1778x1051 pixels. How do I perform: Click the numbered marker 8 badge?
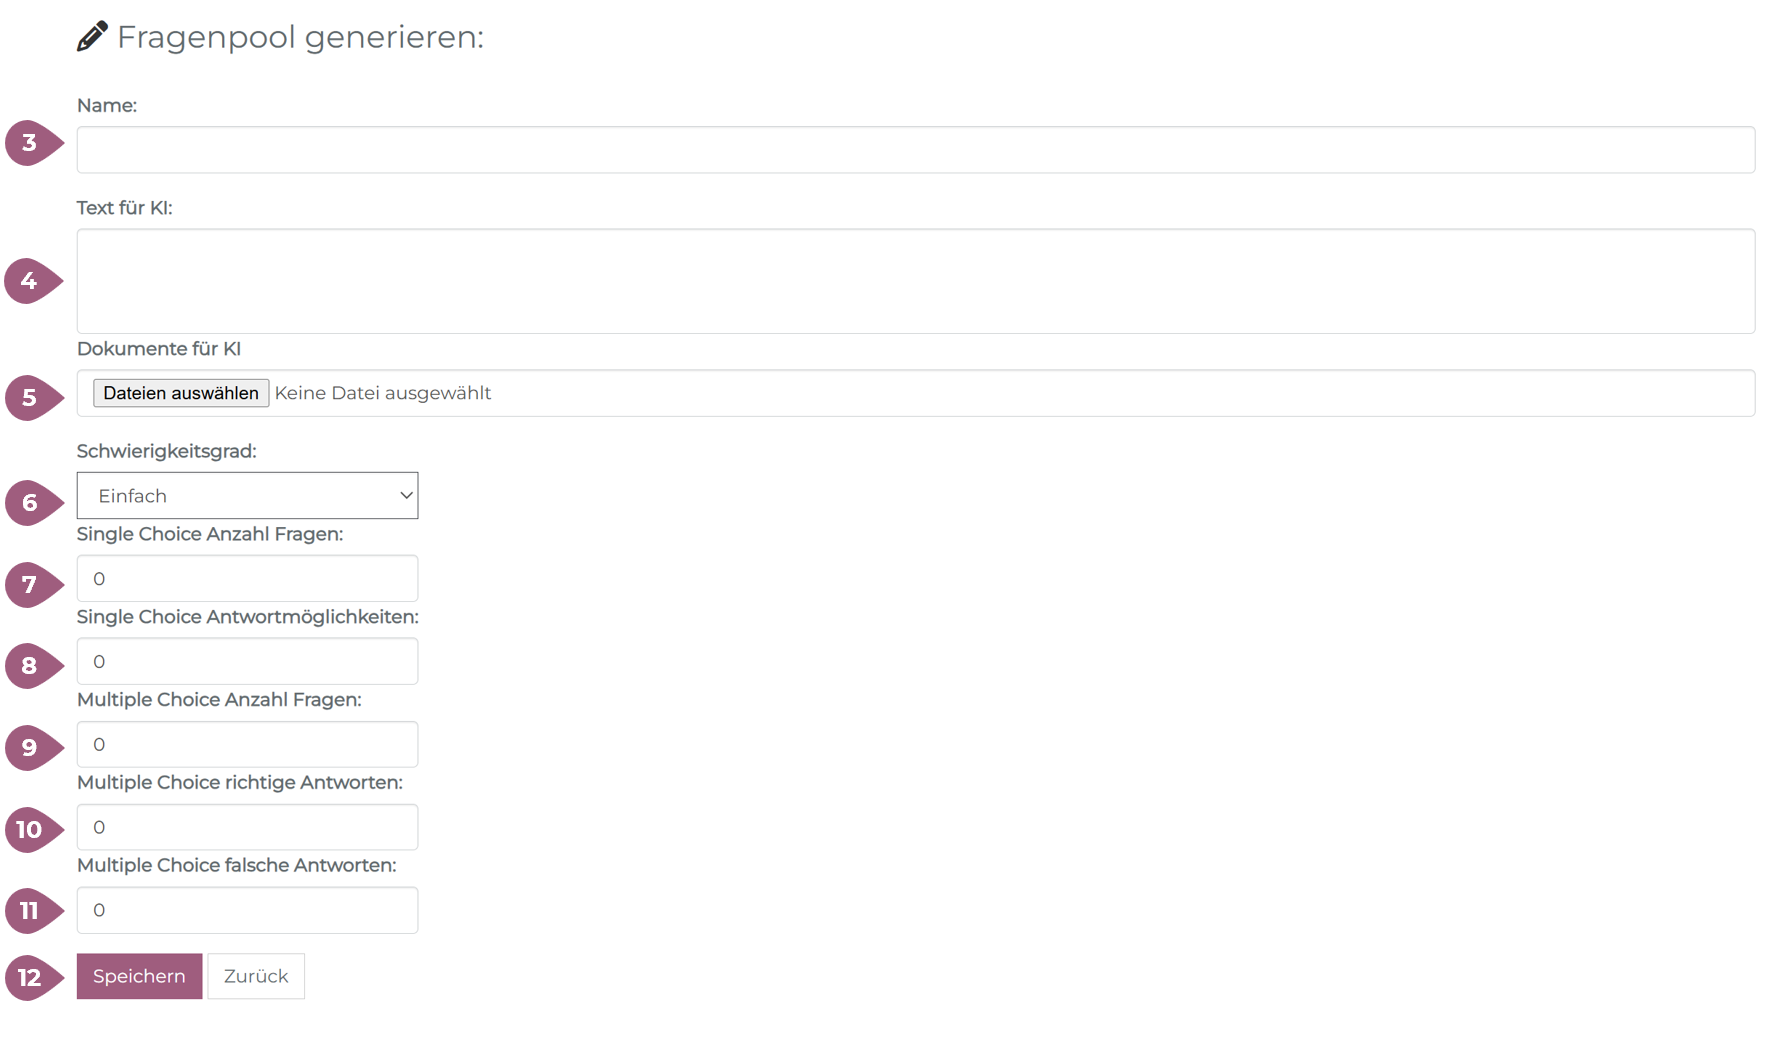(31, 666)
